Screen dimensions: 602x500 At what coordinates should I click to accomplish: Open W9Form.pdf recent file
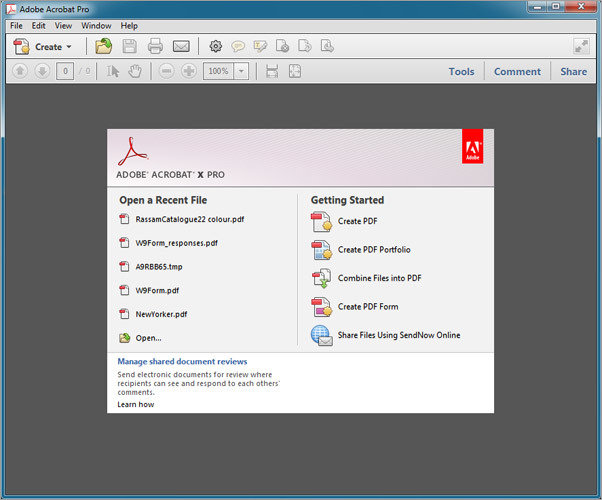click(157, 291)
